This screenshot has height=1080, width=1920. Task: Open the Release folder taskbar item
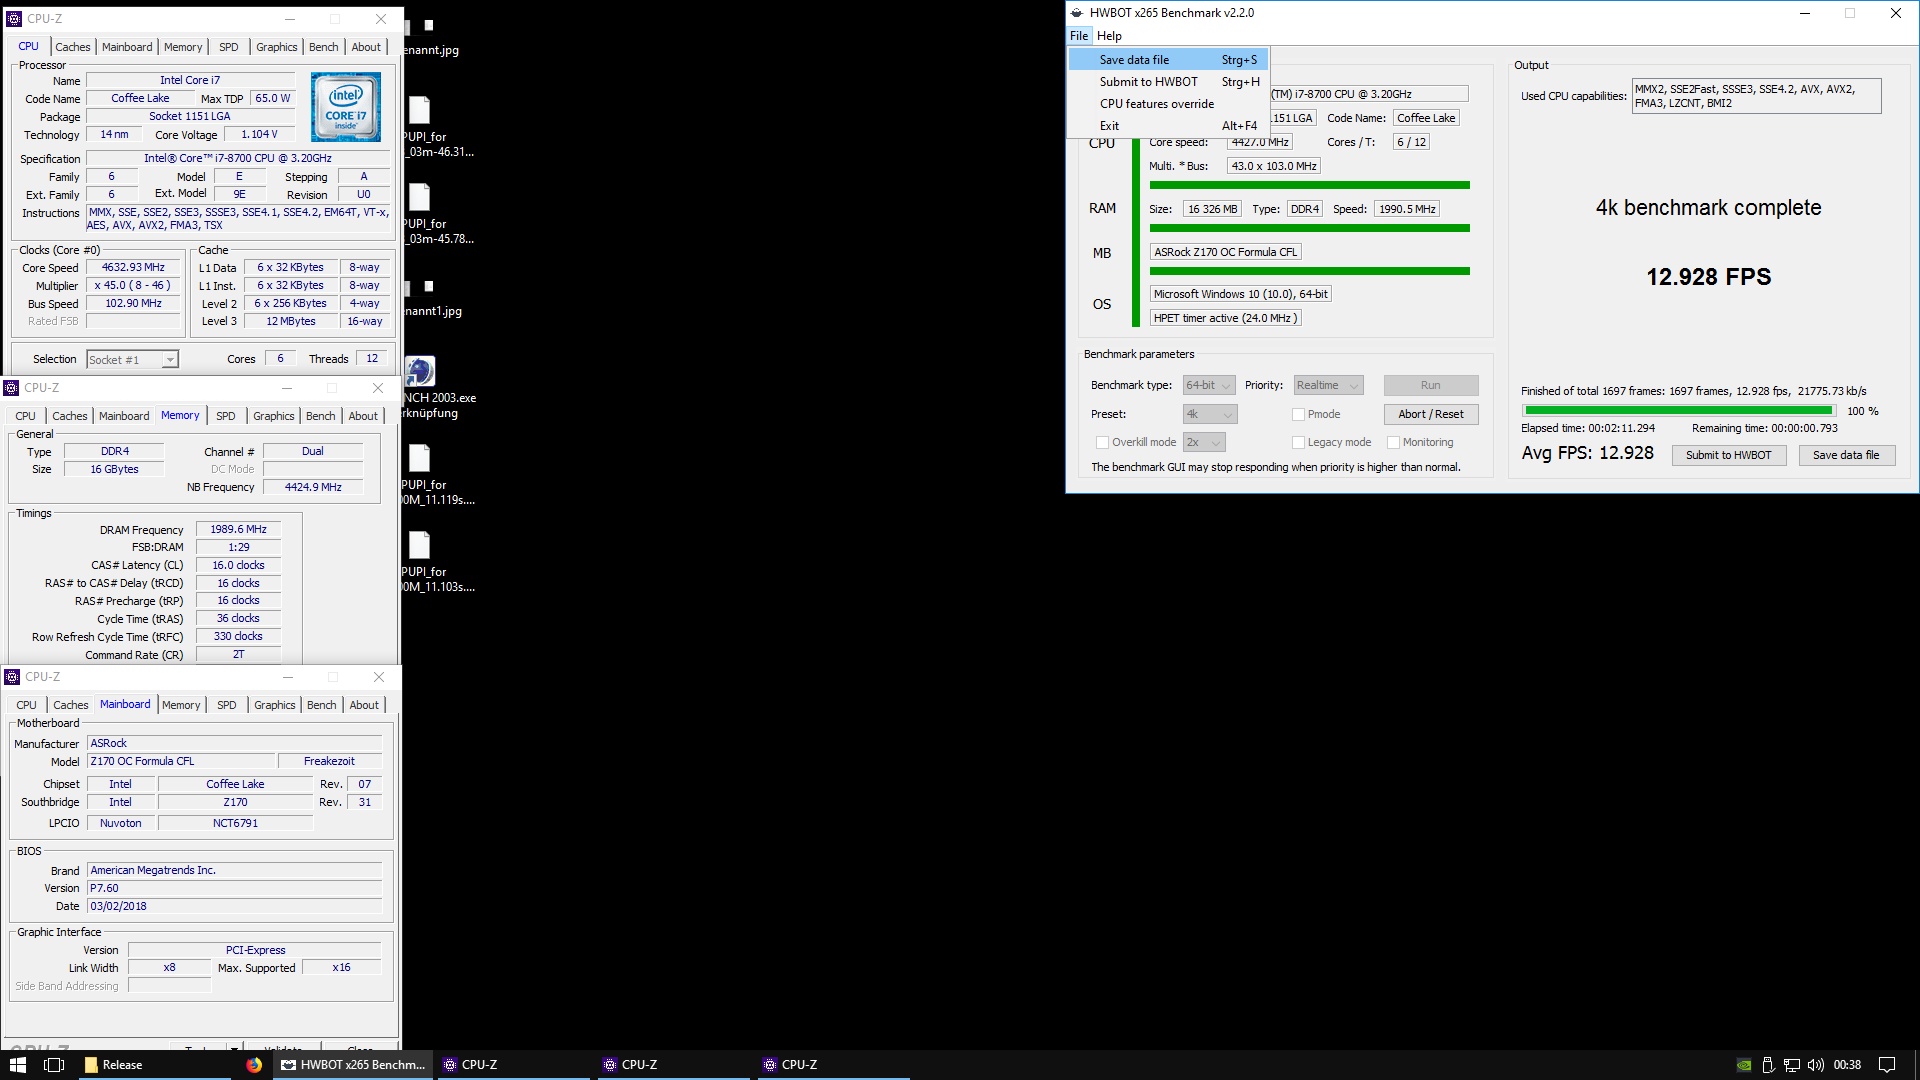[x=155, y=1064]
